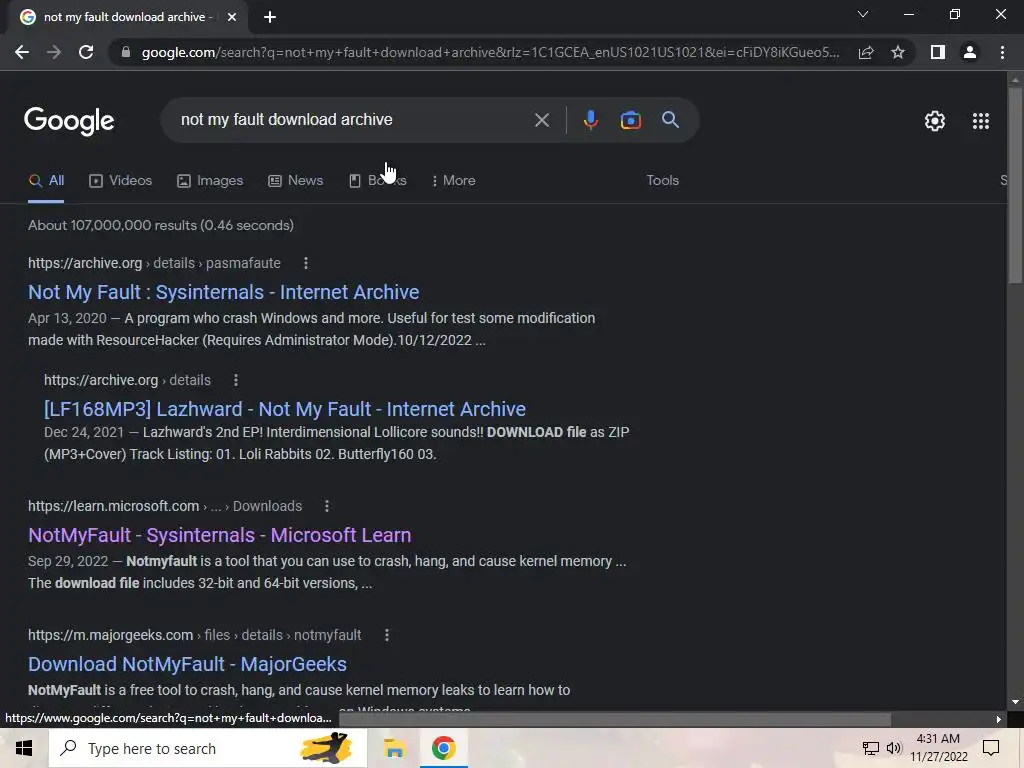Image resolution: width=1024 pixels, height=768 pixels.
Task: Open options for archive.org details result
Action: pos(236,380)
